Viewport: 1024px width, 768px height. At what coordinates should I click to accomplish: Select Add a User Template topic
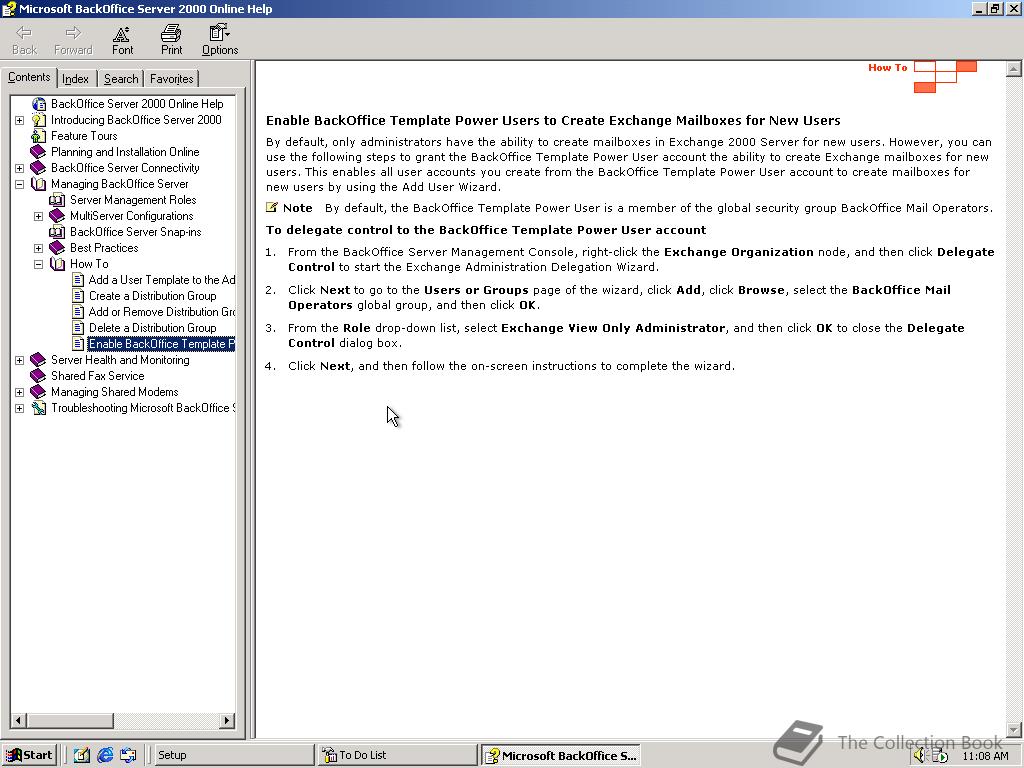[x=161, y=280]
